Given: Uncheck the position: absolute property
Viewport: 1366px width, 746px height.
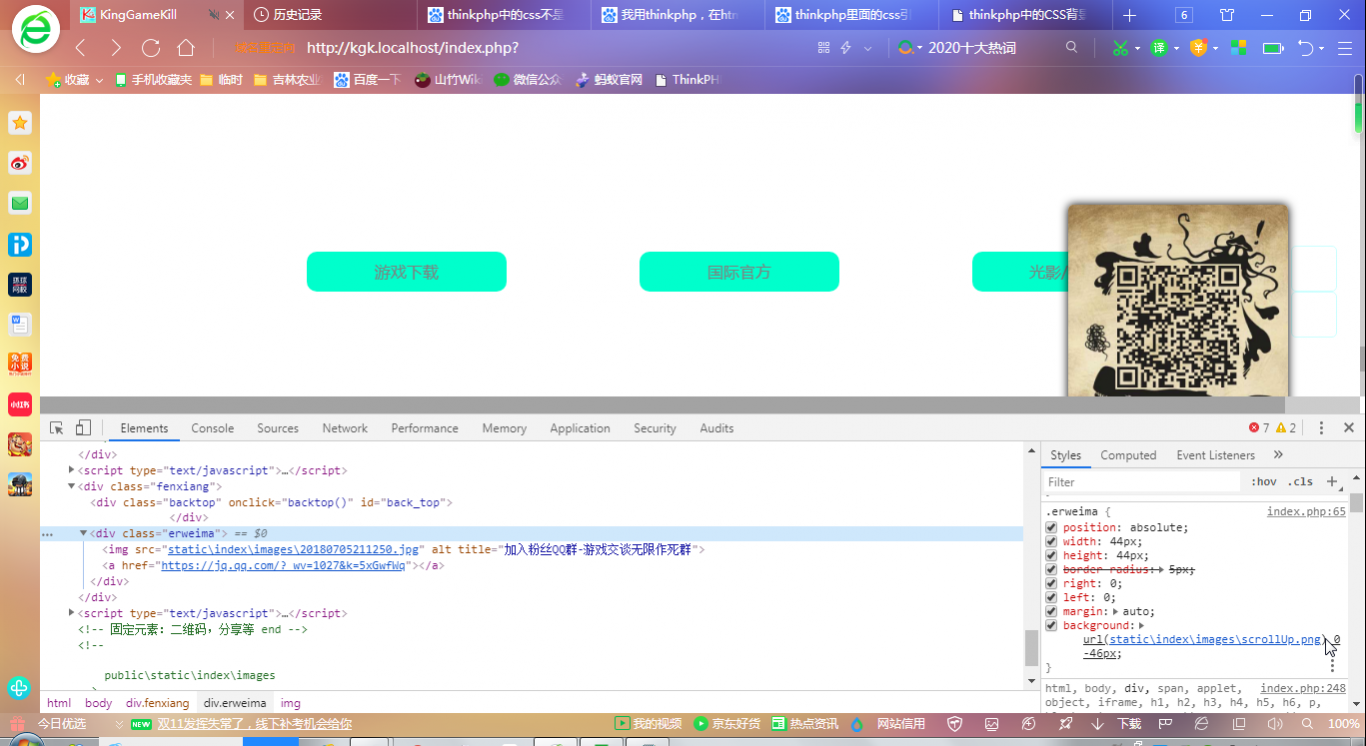Looking at the screenshot, I should click(1051, 527).
